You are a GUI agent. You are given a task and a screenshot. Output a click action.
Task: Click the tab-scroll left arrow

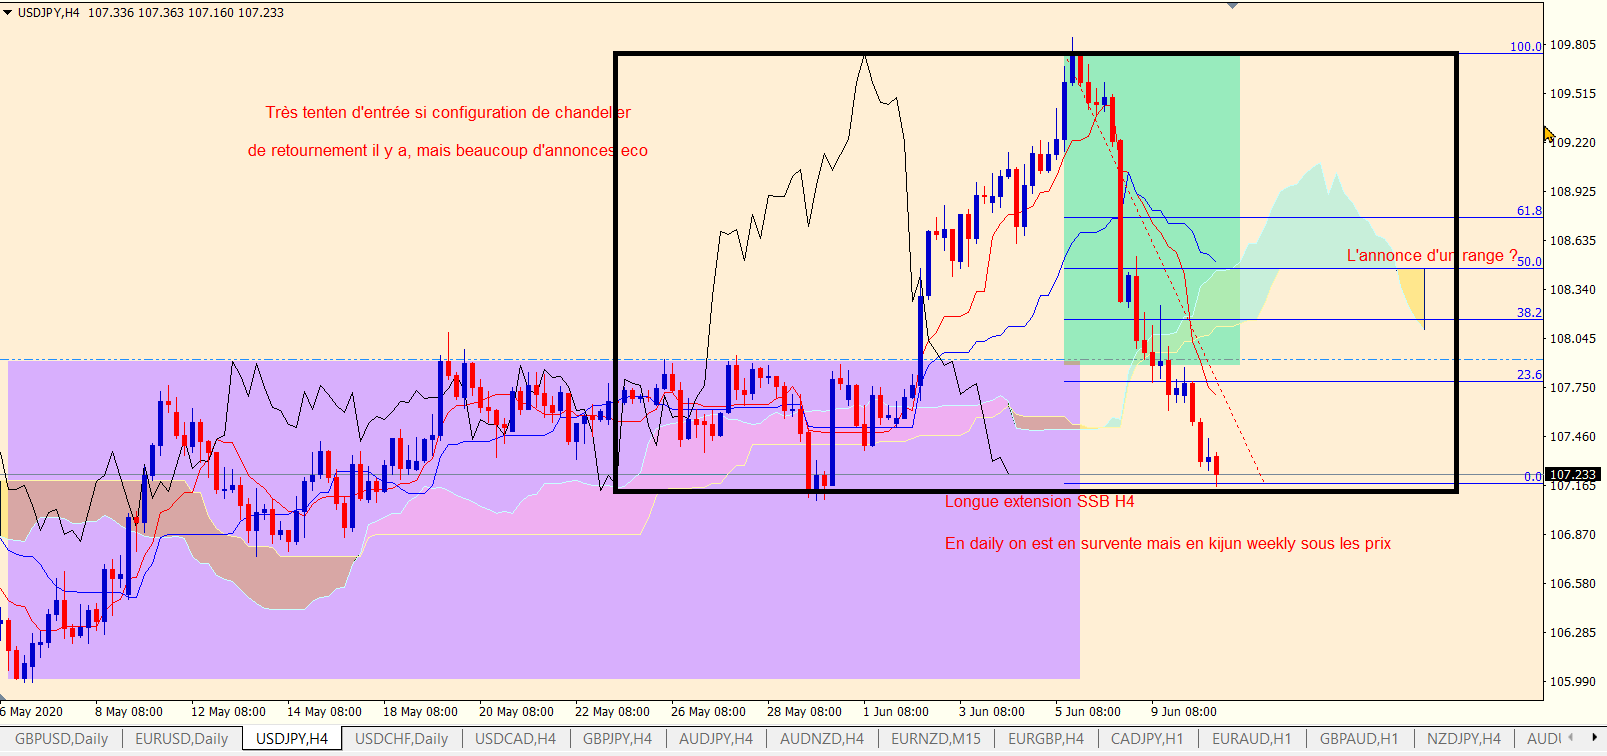[x=1570, y=738]
